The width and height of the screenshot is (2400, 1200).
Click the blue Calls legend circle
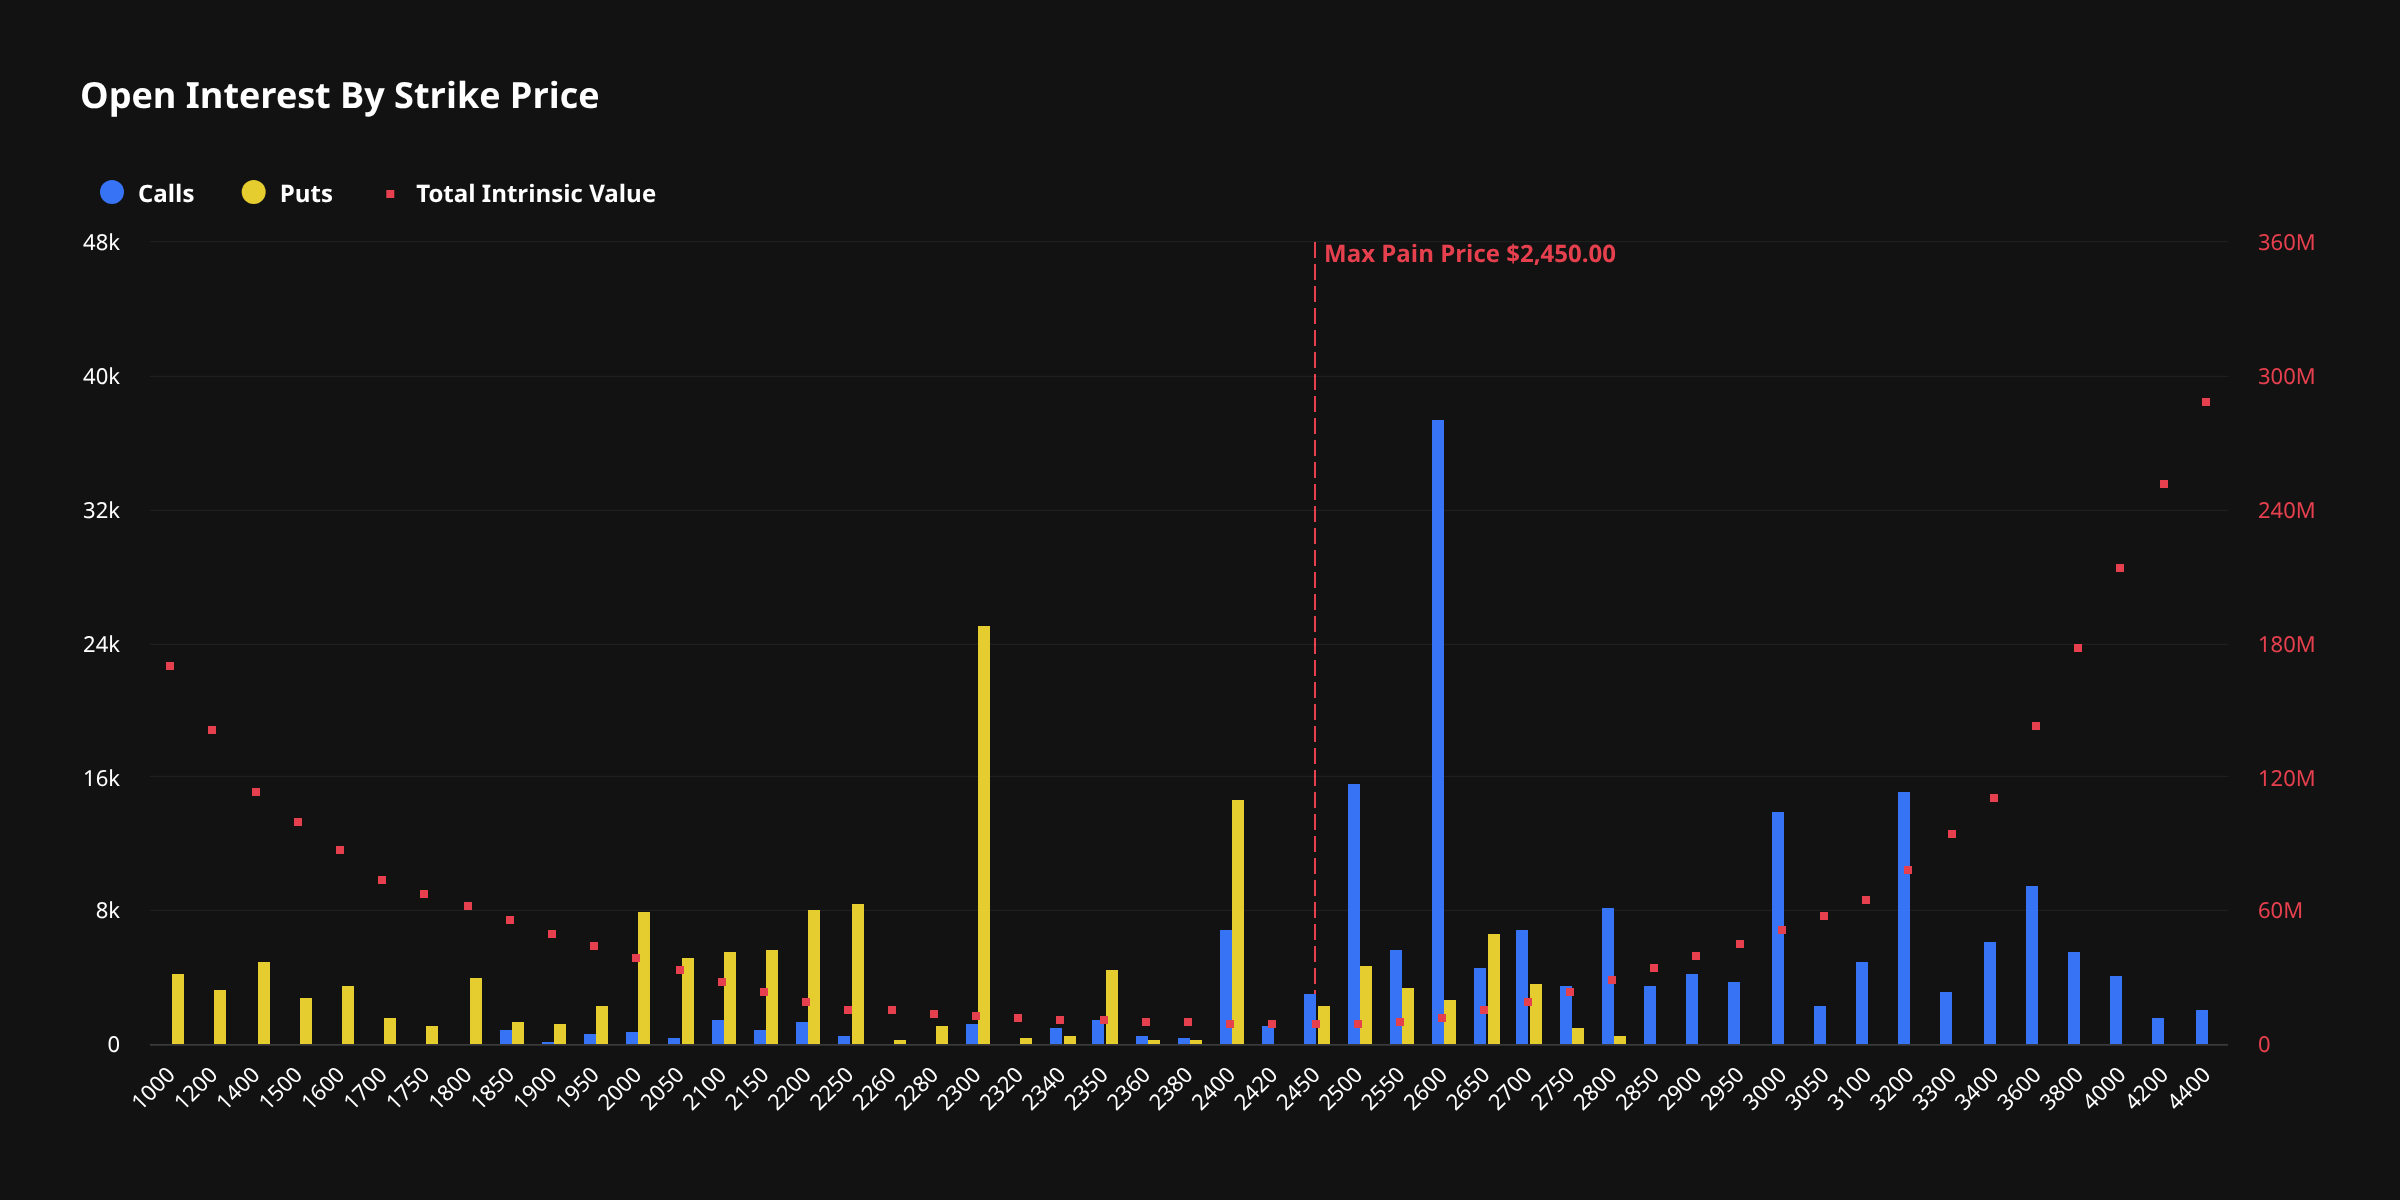coord(112,192)
